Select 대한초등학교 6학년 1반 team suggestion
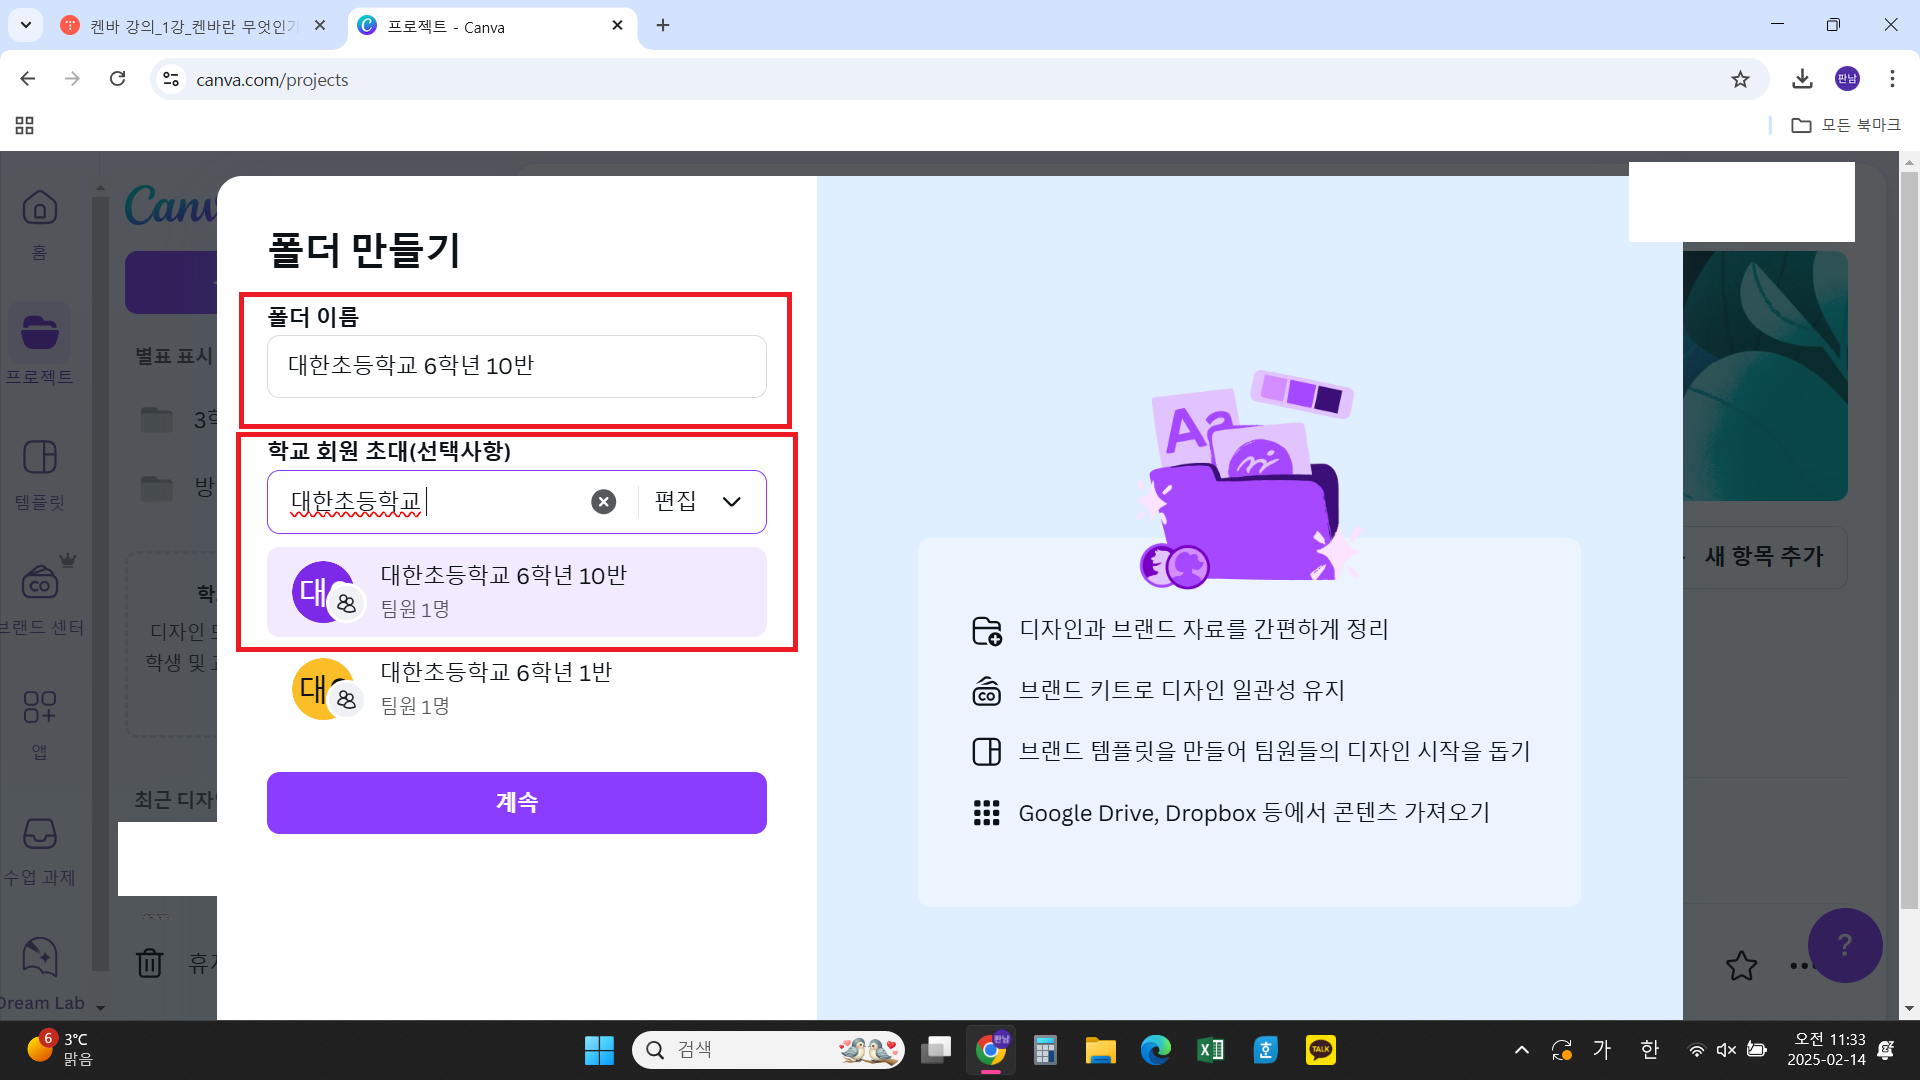 [517, 689]
